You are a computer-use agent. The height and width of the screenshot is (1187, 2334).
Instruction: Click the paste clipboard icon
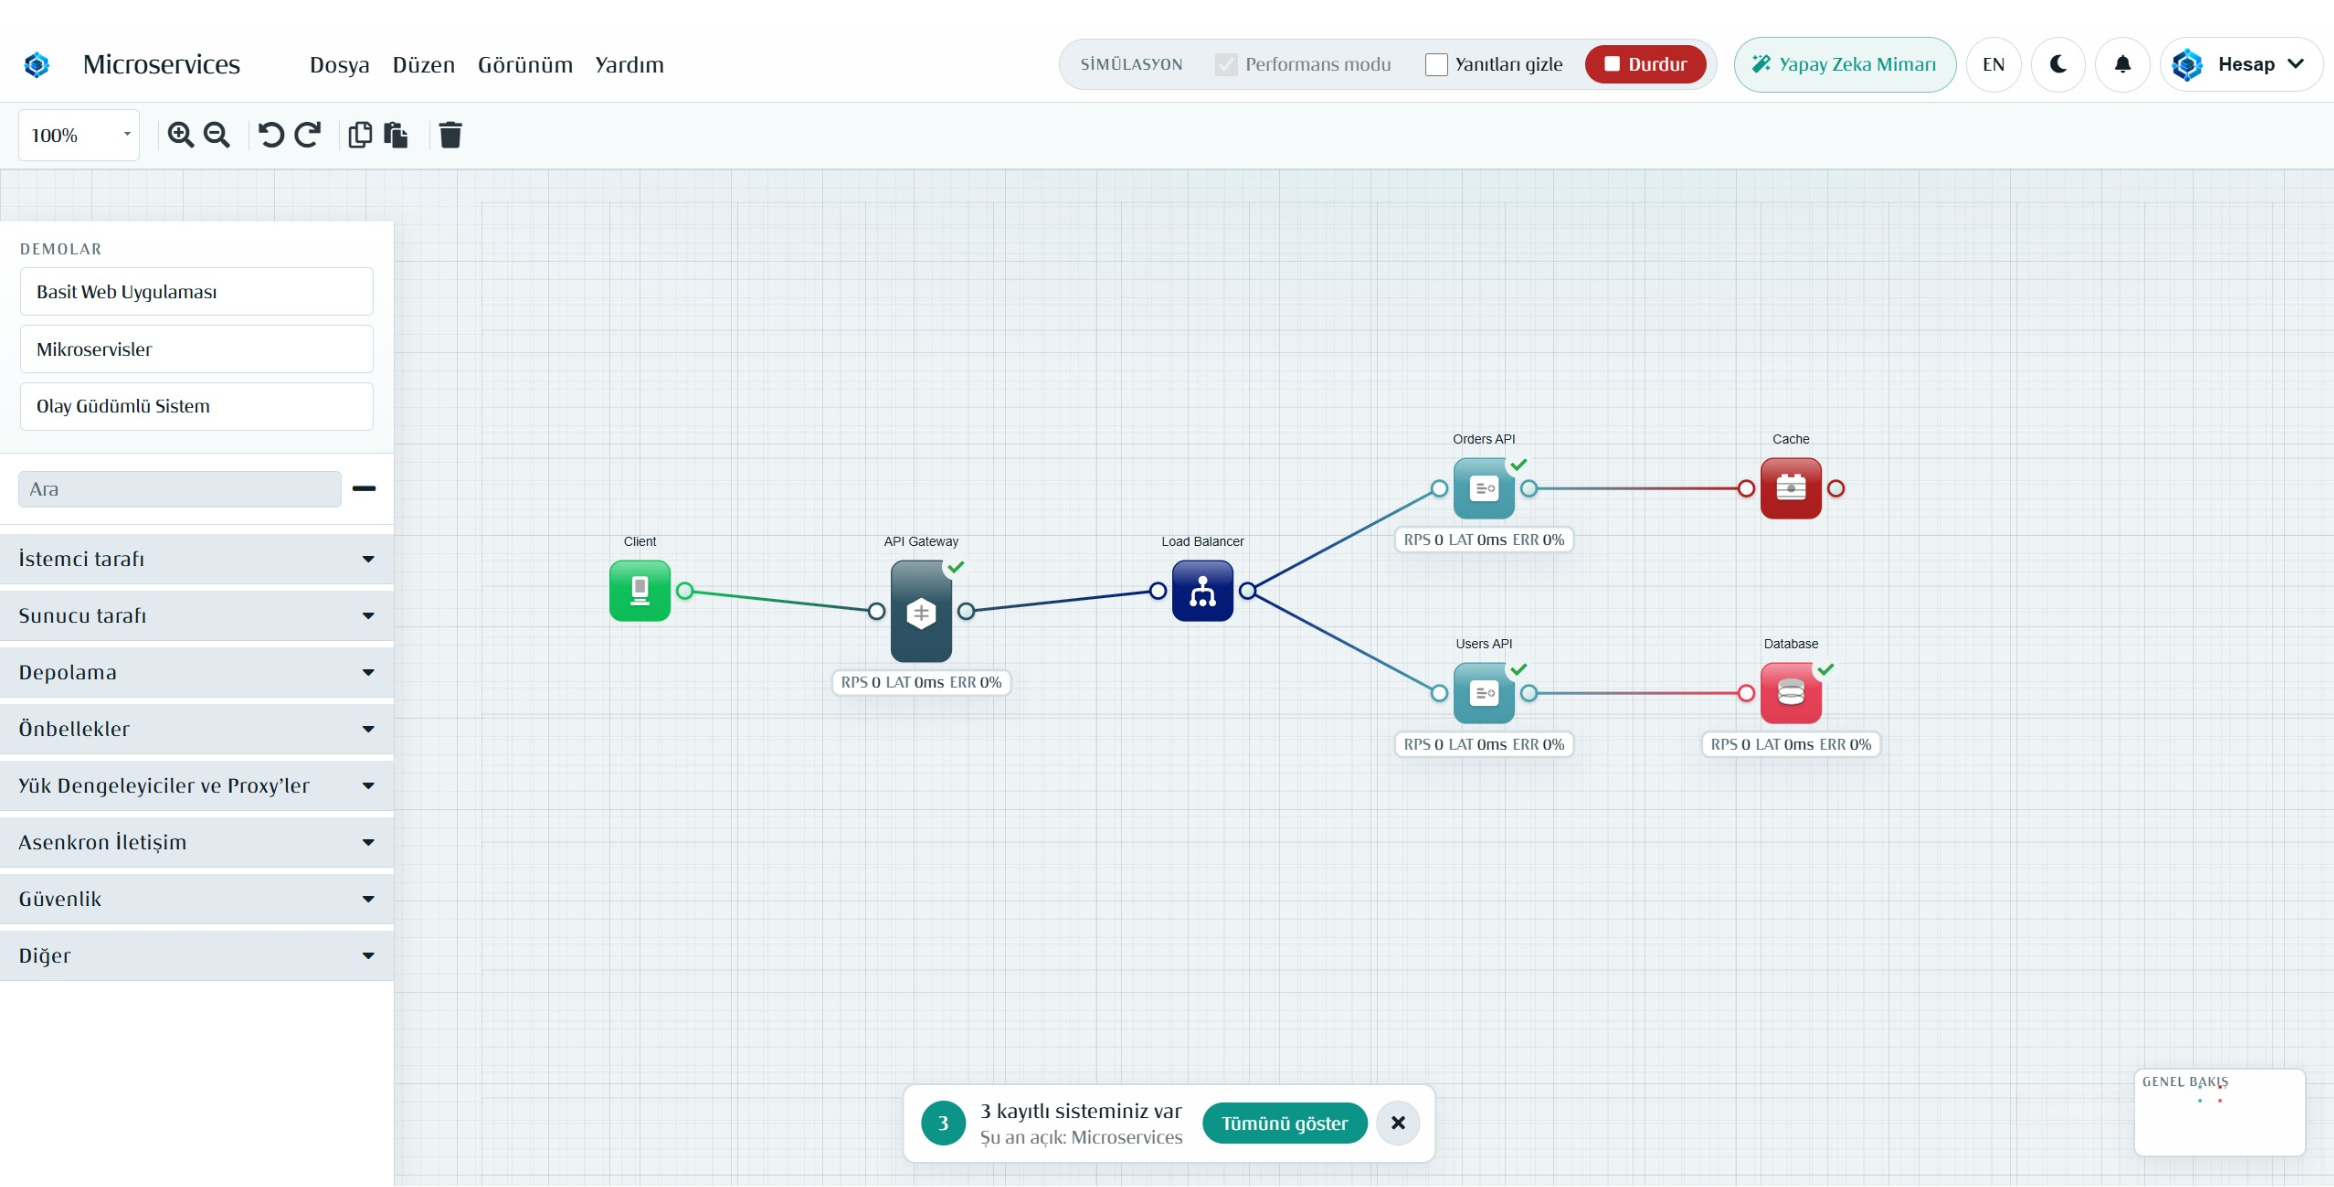(x=396, y=135)
